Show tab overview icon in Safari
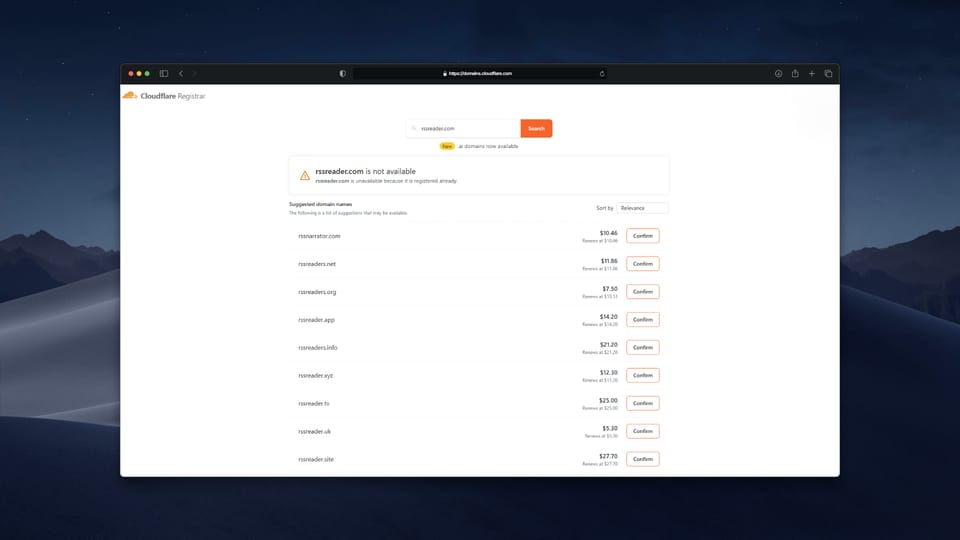 tap(828, 73)
